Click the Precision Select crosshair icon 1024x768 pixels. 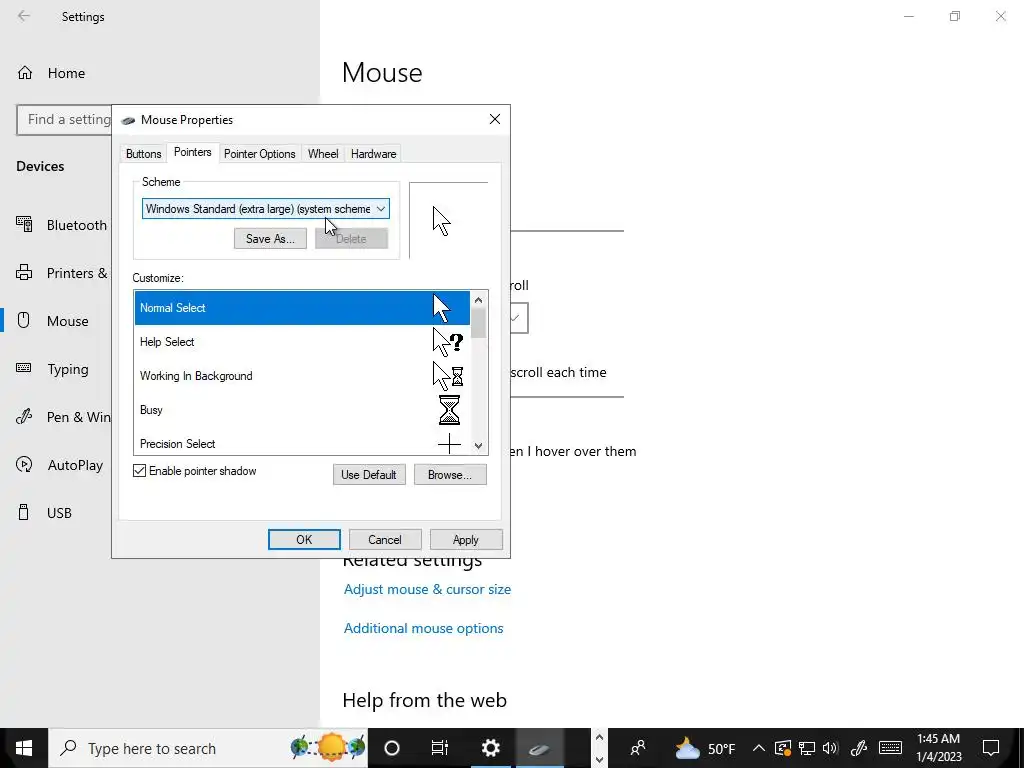pos(449,444)
